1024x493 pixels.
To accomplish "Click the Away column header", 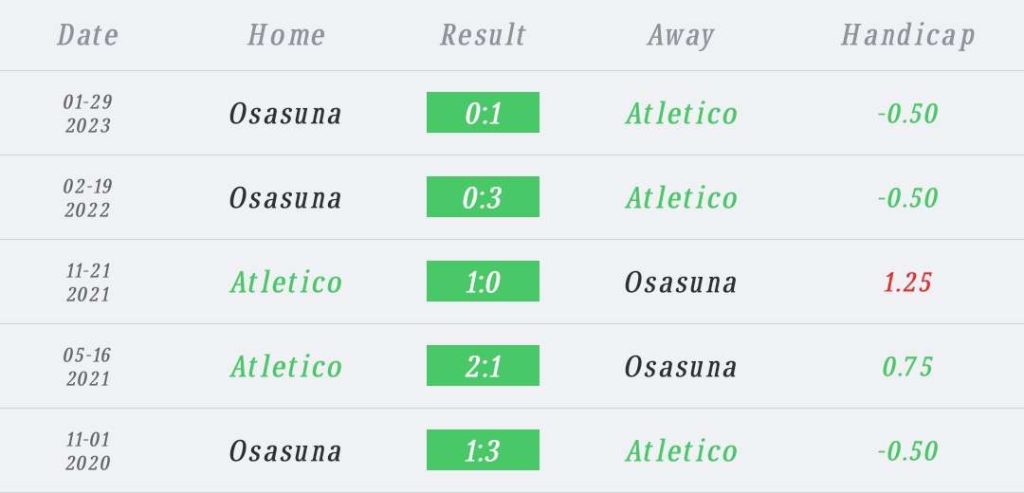I will [x=680, y=37].
